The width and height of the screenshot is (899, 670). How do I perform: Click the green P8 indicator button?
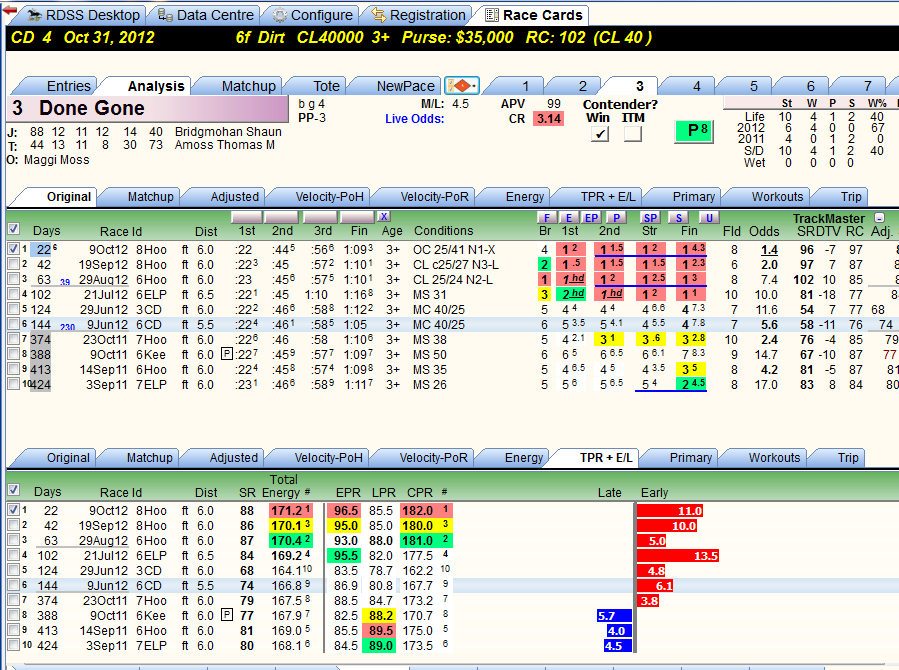pos(694,131)
